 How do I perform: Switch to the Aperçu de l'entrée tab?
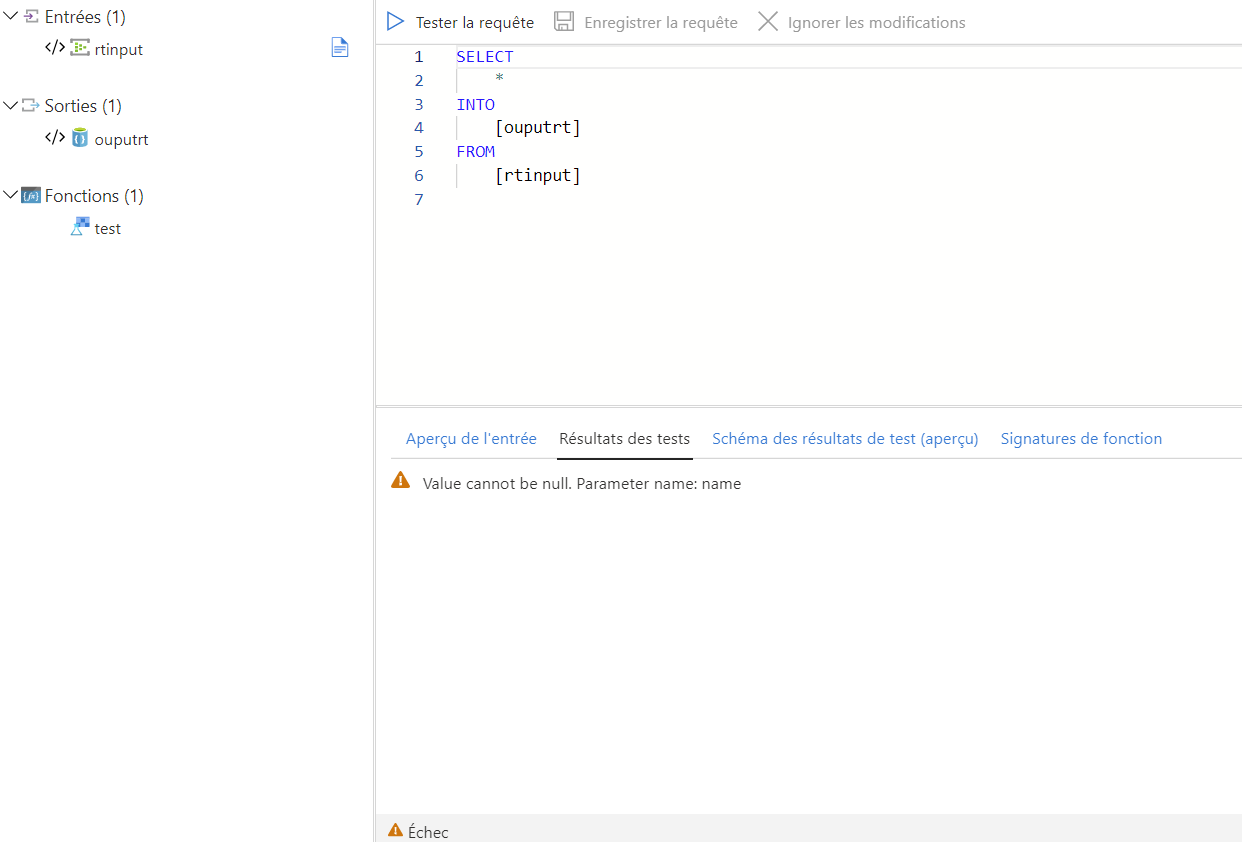point(470,438)
